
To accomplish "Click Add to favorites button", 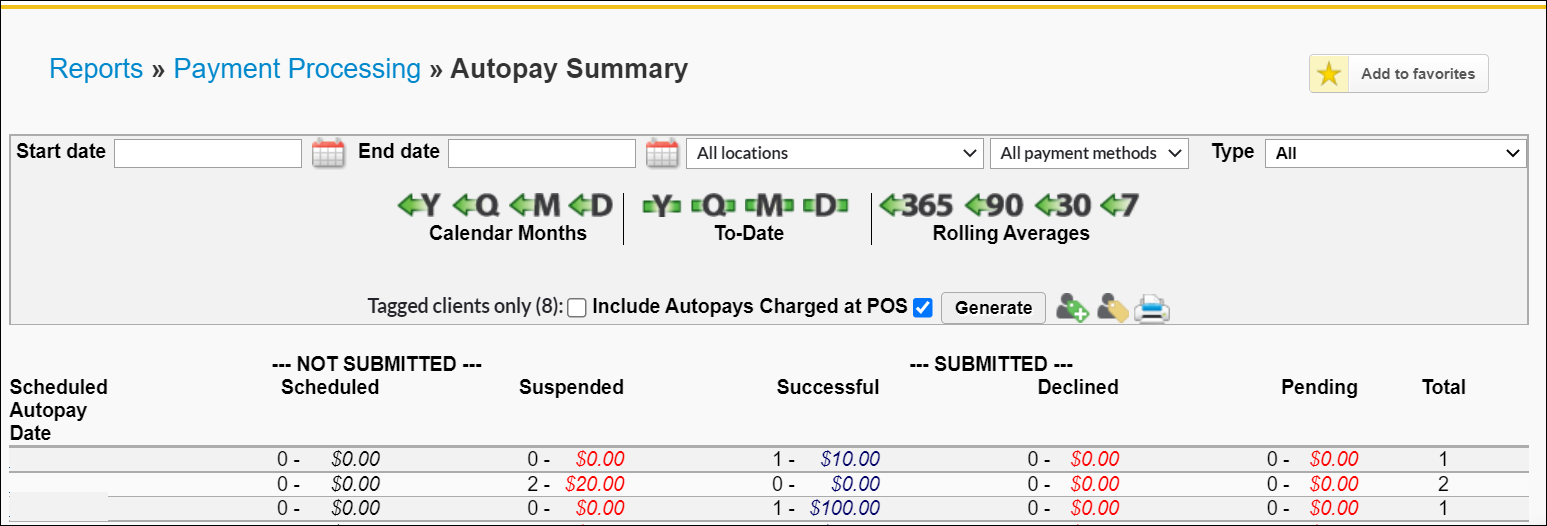I will coord(1399,74).
